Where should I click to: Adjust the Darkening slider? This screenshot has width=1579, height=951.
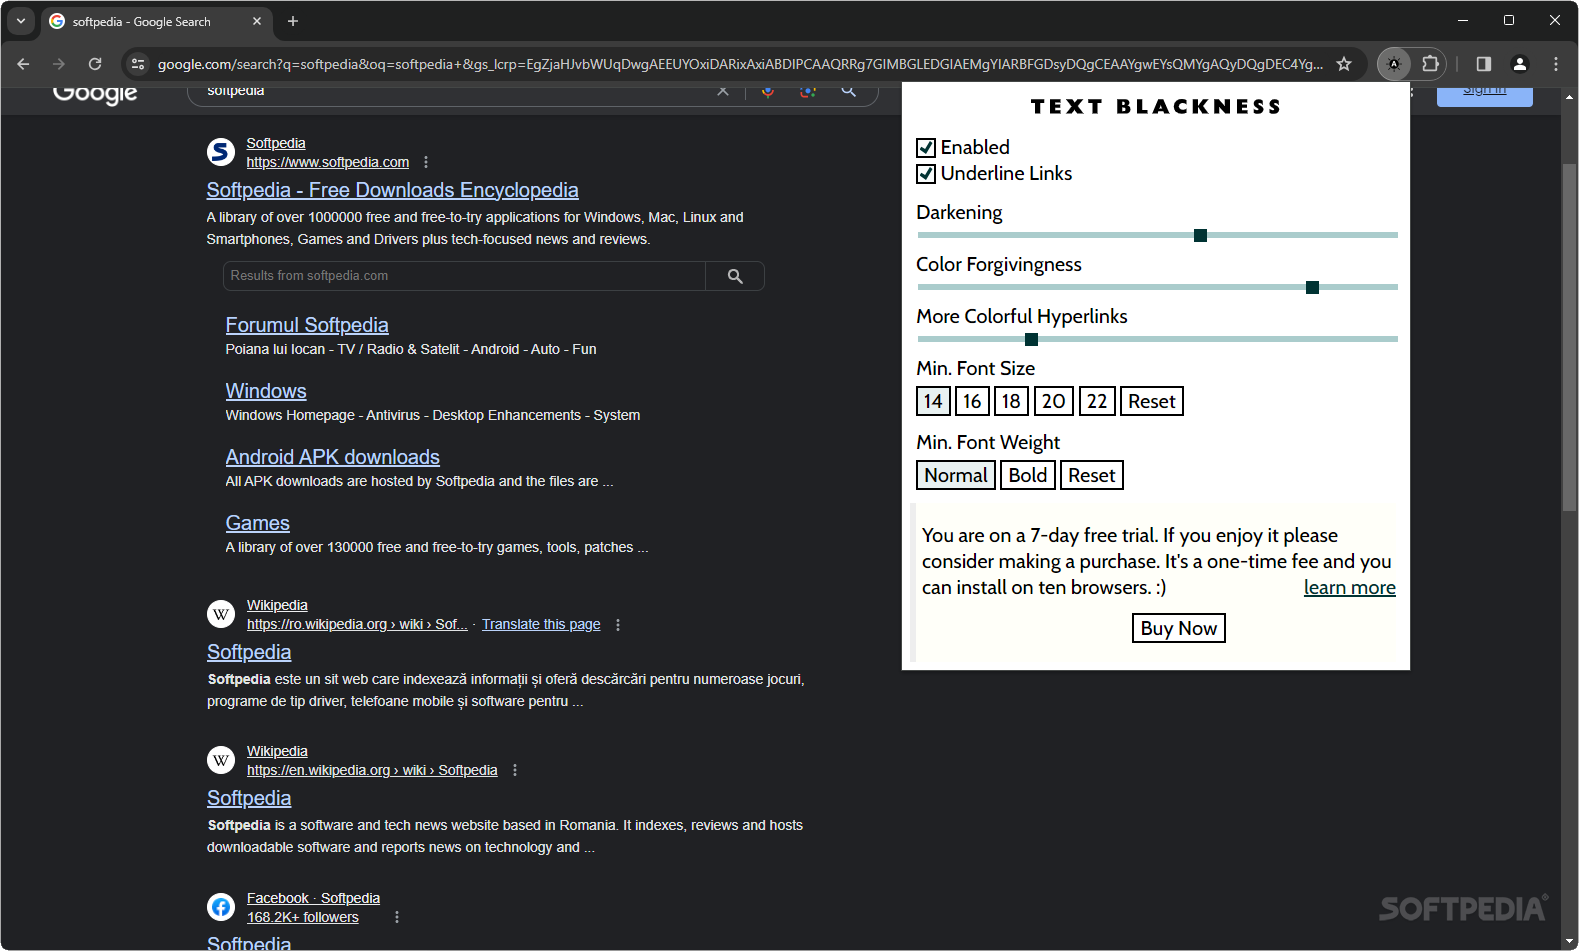[1157, 235]
